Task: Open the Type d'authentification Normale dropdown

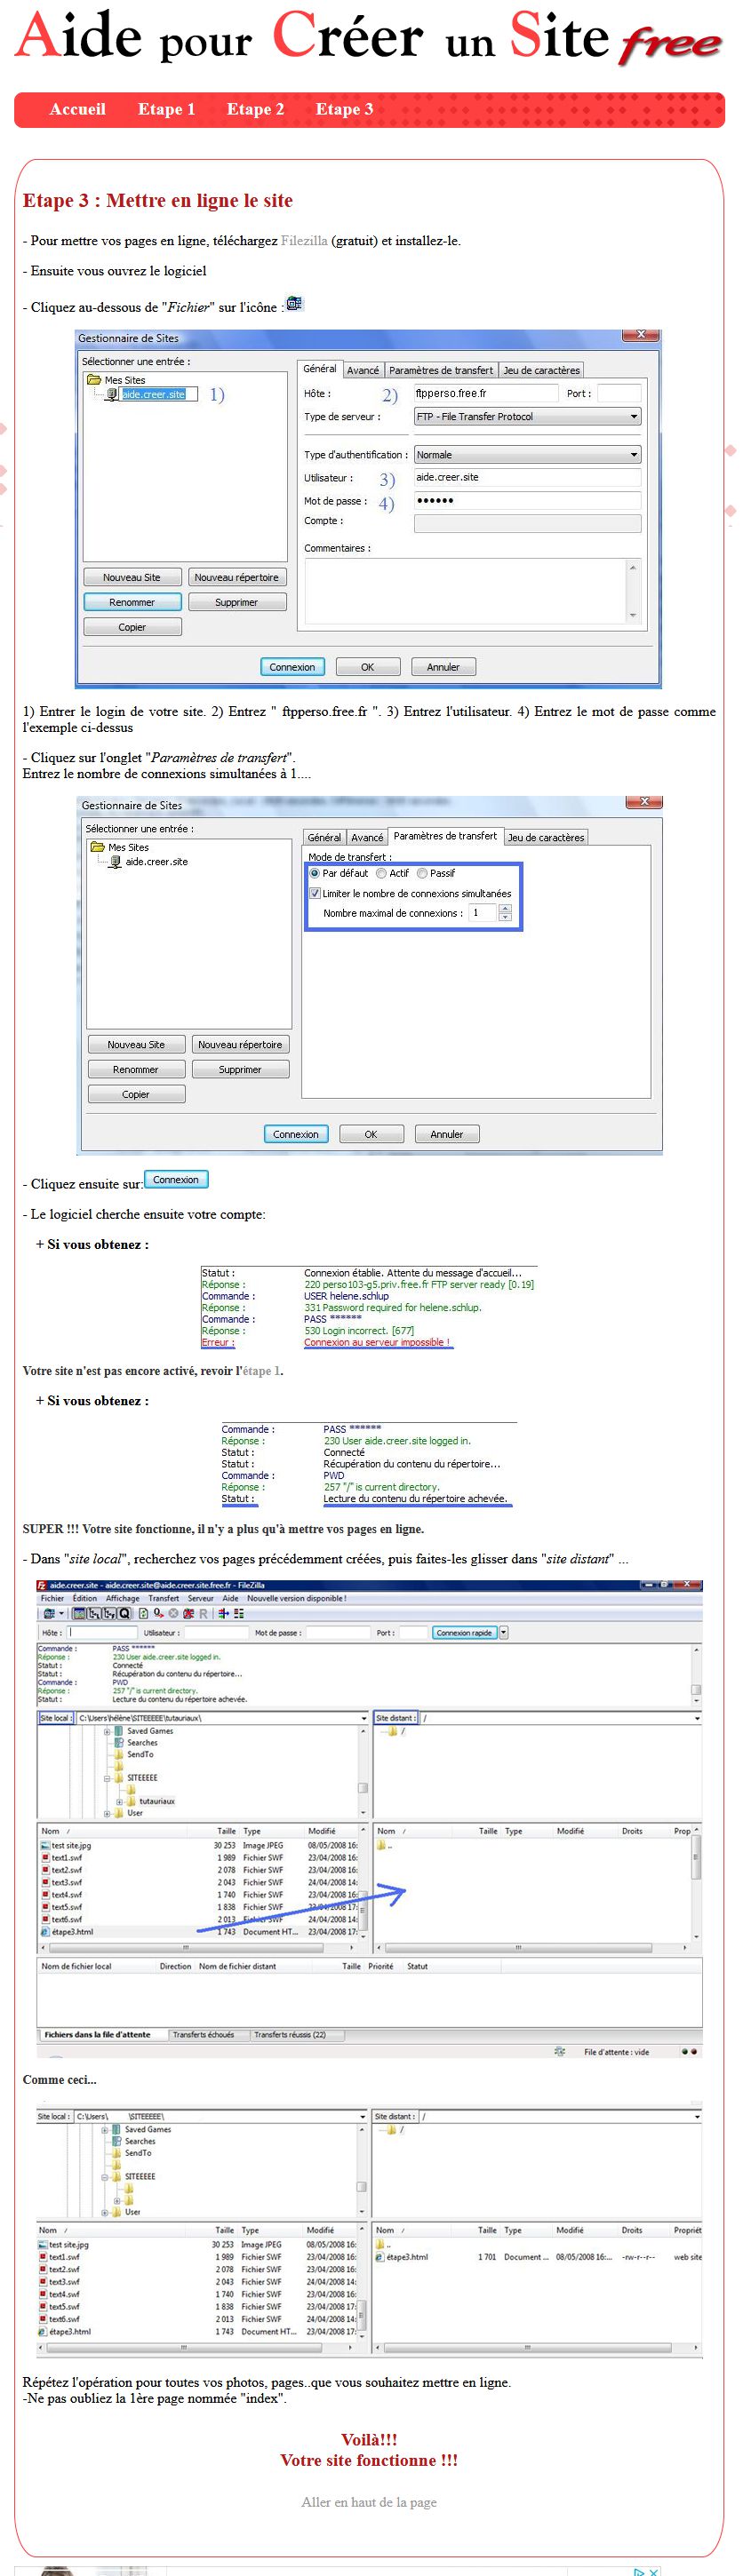Action: (x=527, y=454)
